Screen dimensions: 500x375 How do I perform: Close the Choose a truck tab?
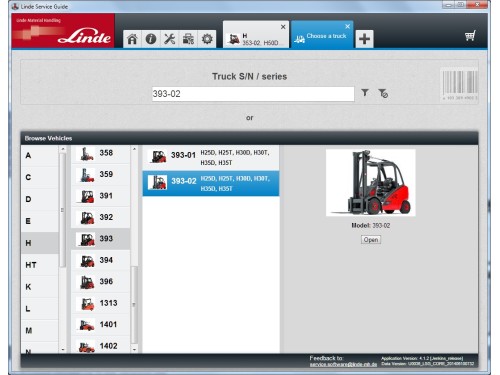click(348, 26)
